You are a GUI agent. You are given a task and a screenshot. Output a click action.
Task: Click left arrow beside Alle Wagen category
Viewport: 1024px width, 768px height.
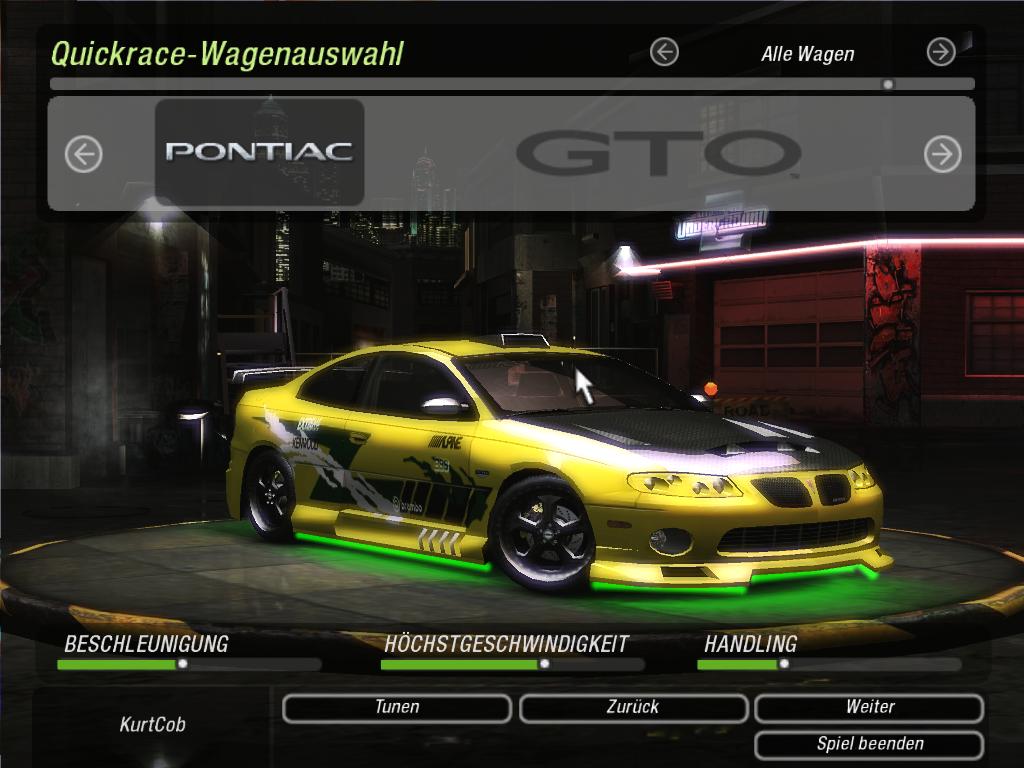(x=664, y=52)
